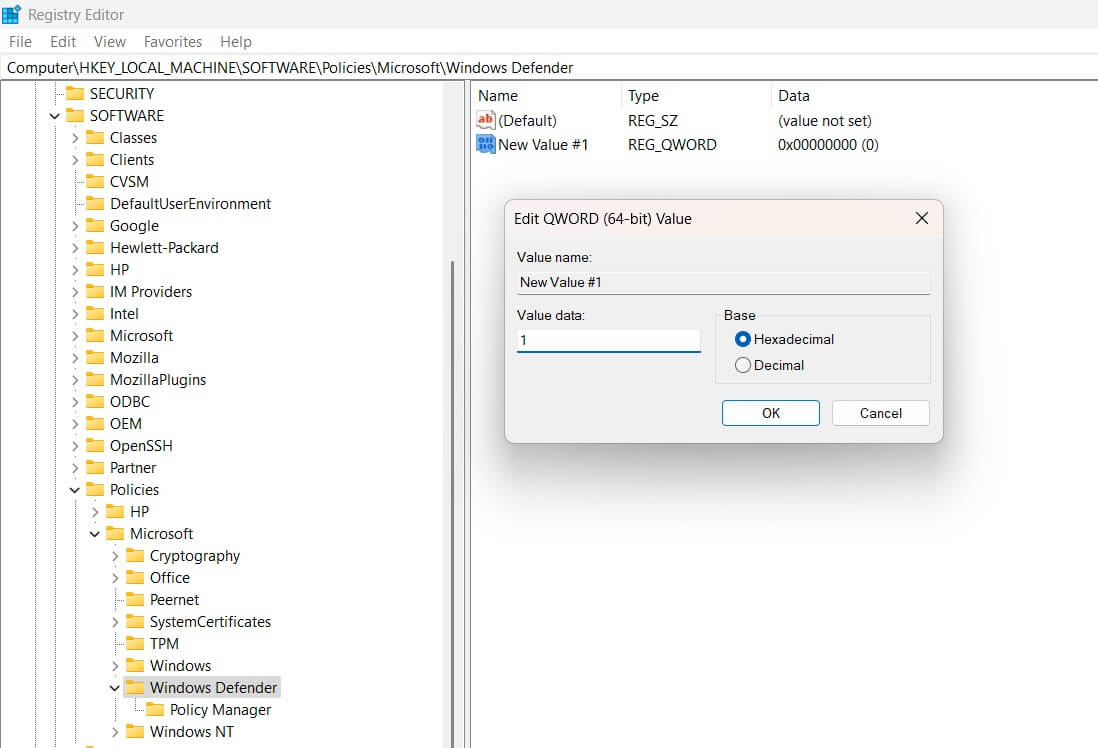Click the New Value #1 REG_QWORD icon
Viewport: 1098px width, 748px height.
(486, 144)
